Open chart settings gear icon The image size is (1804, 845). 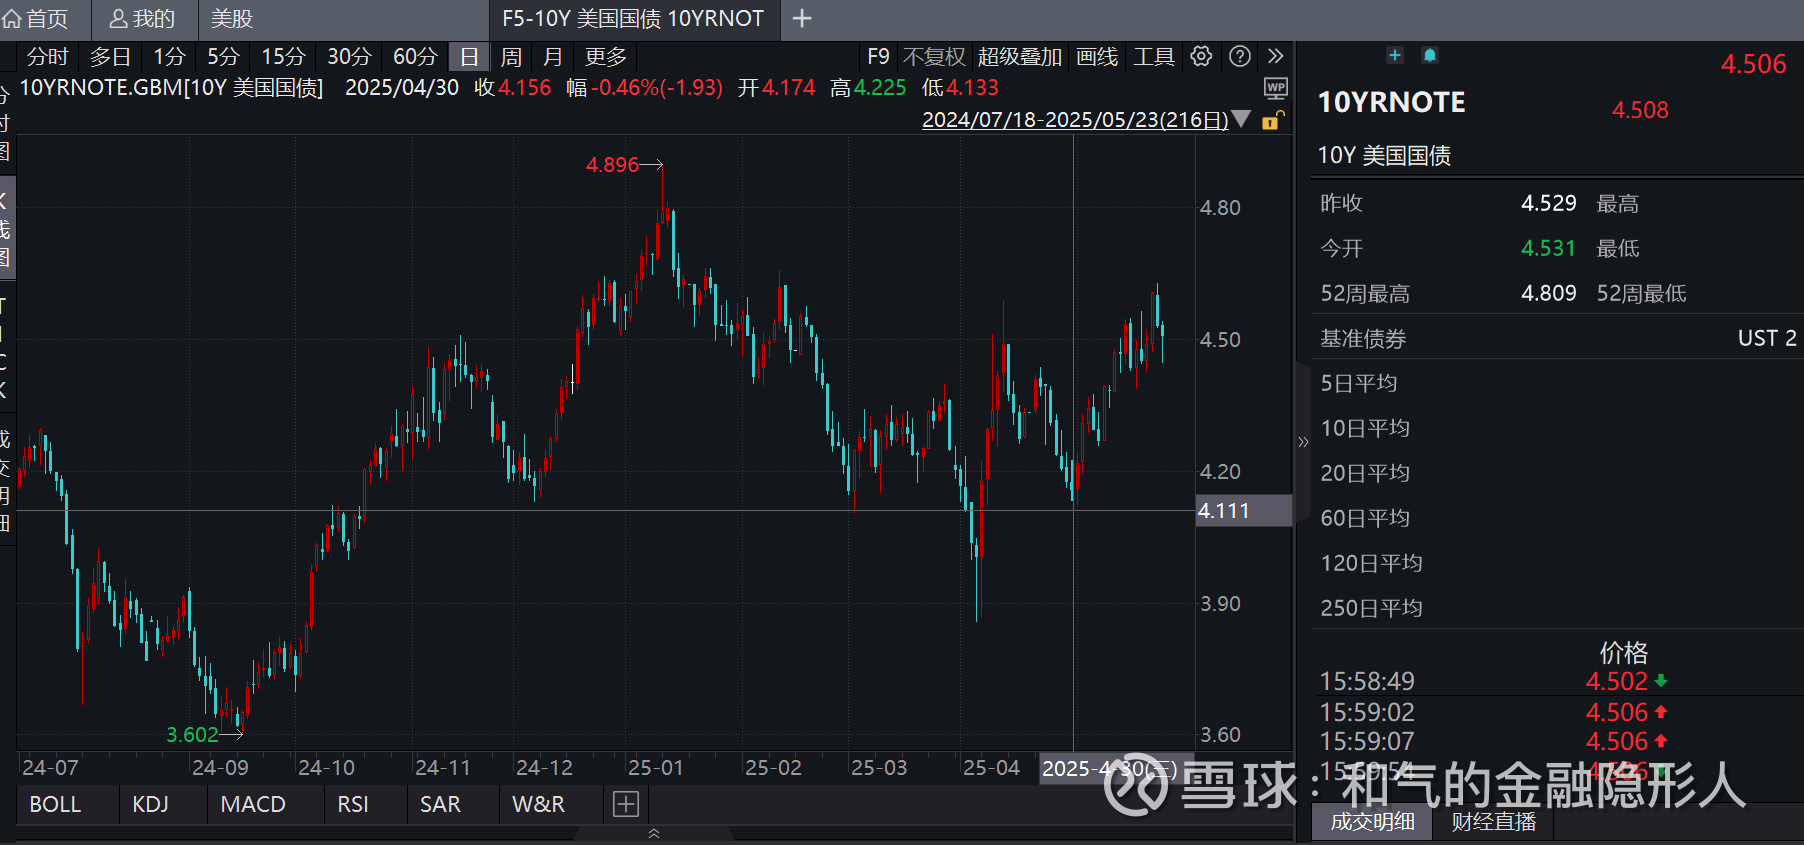1201,57
